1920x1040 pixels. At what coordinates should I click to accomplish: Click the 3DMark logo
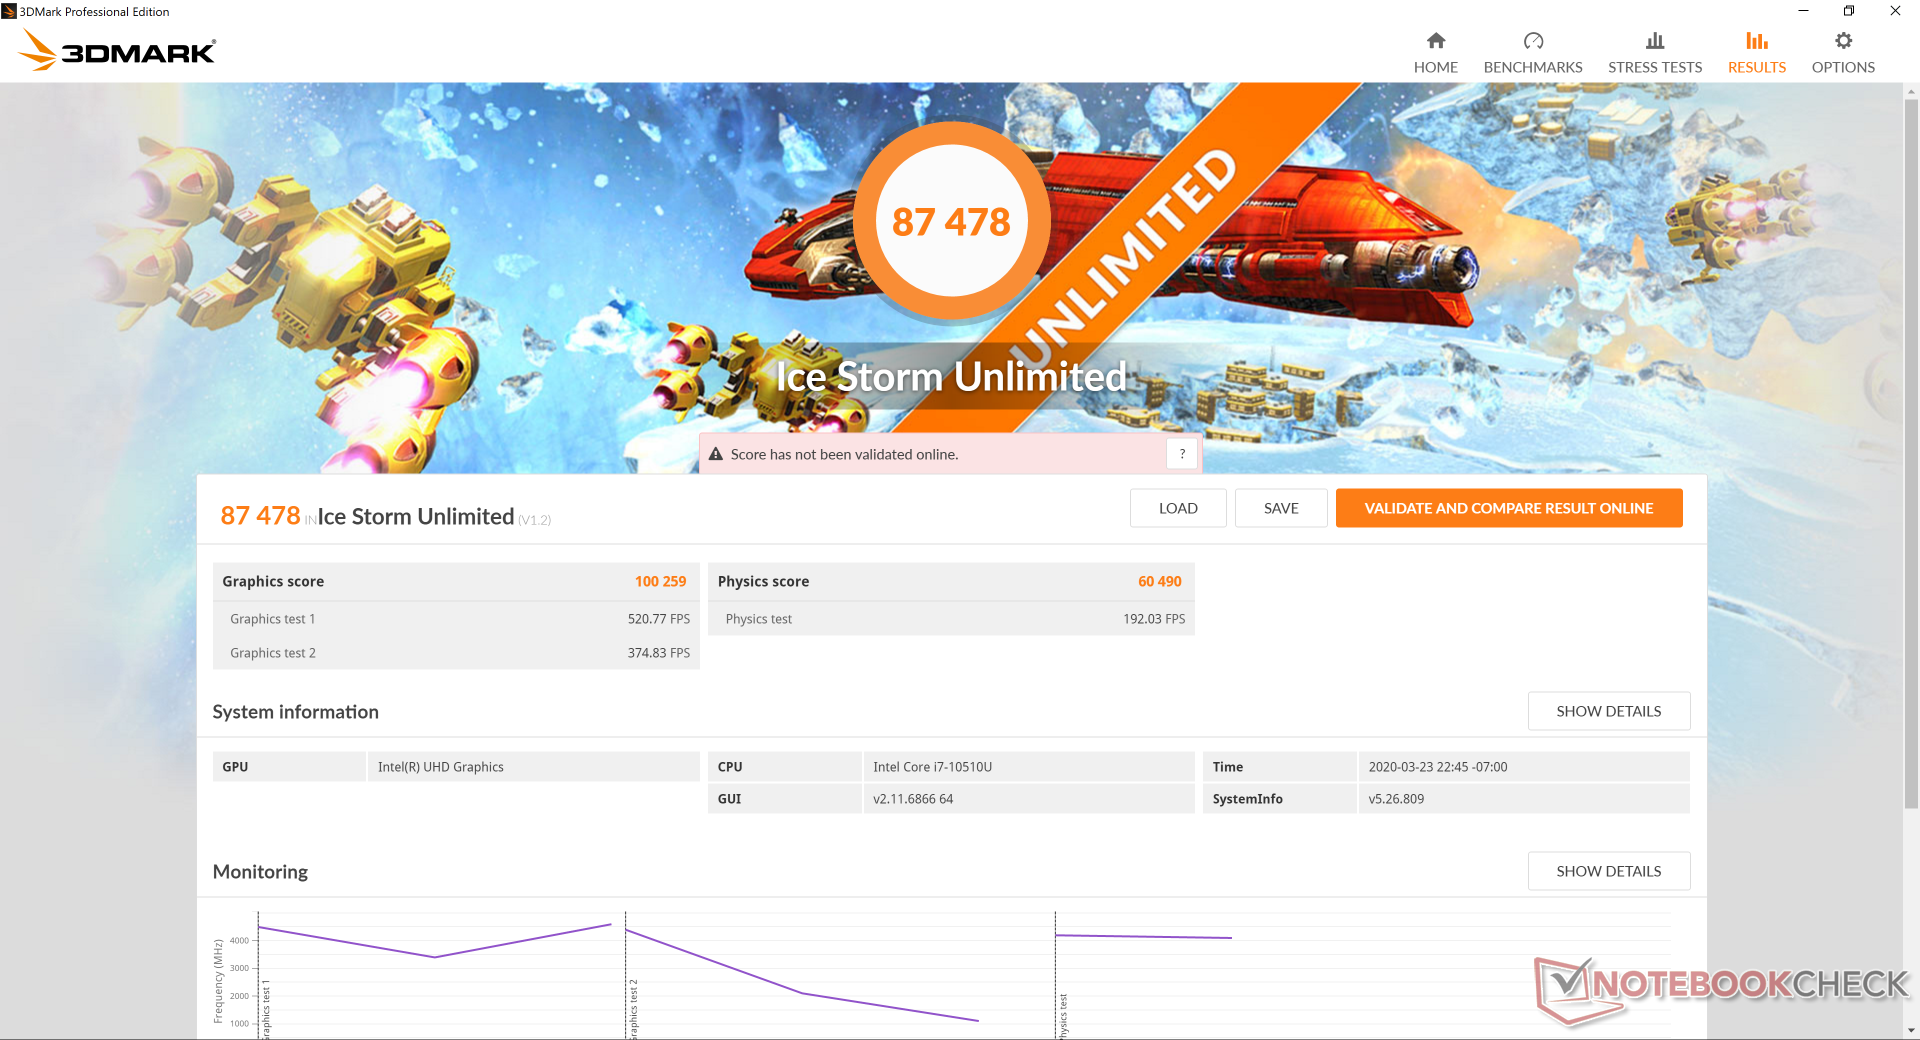coord(118,50)
